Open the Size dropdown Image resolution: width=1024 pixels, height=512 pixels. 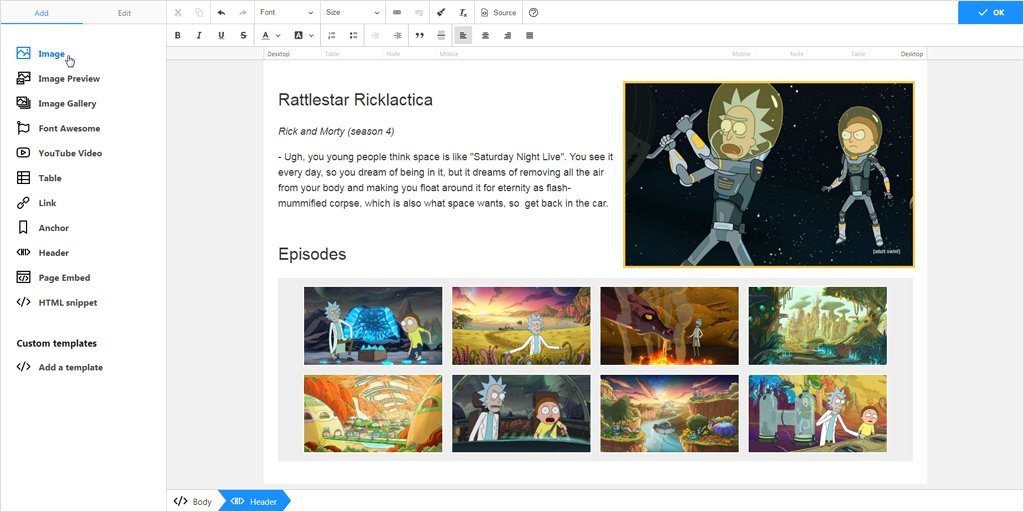point(353,12)
